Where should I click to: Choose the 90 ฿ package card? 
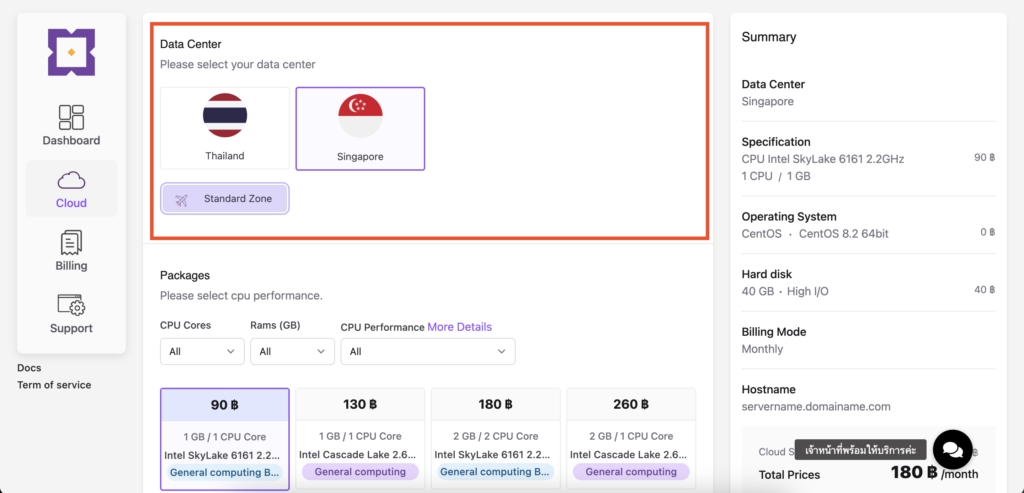click(x=225, y=438)
